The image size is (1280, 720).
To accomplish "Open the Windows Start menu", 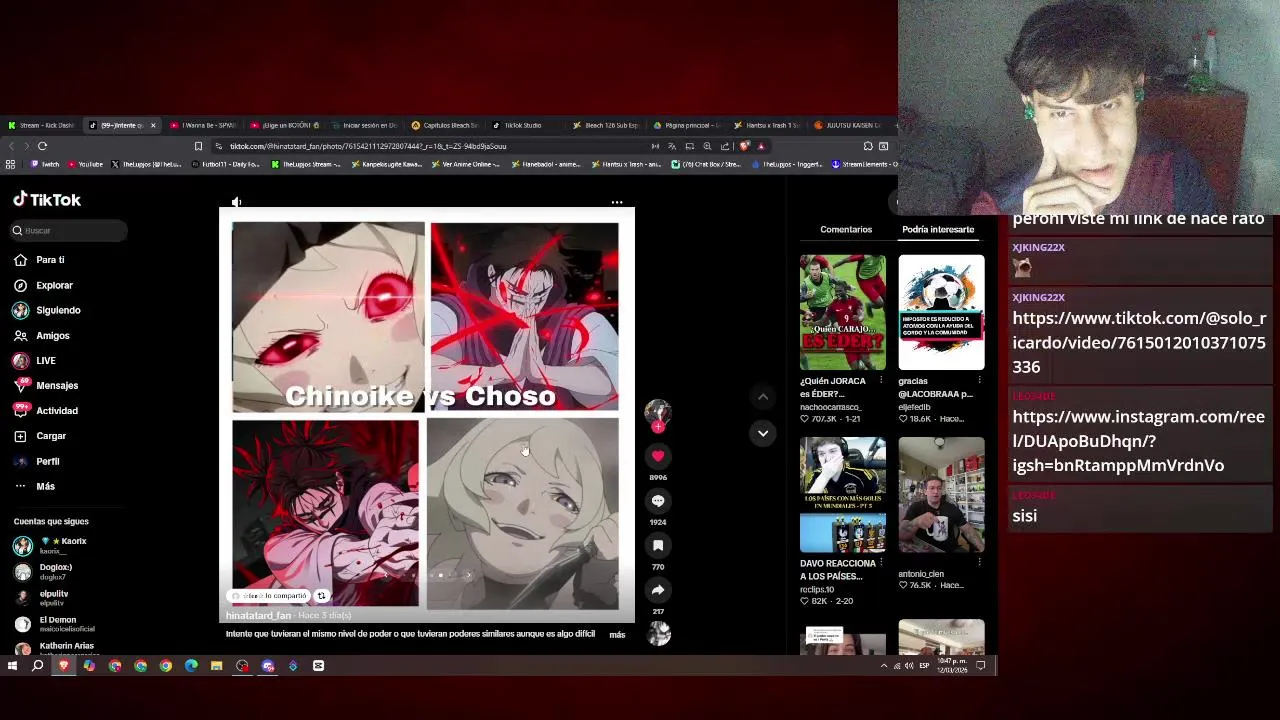I will point(12,666).
